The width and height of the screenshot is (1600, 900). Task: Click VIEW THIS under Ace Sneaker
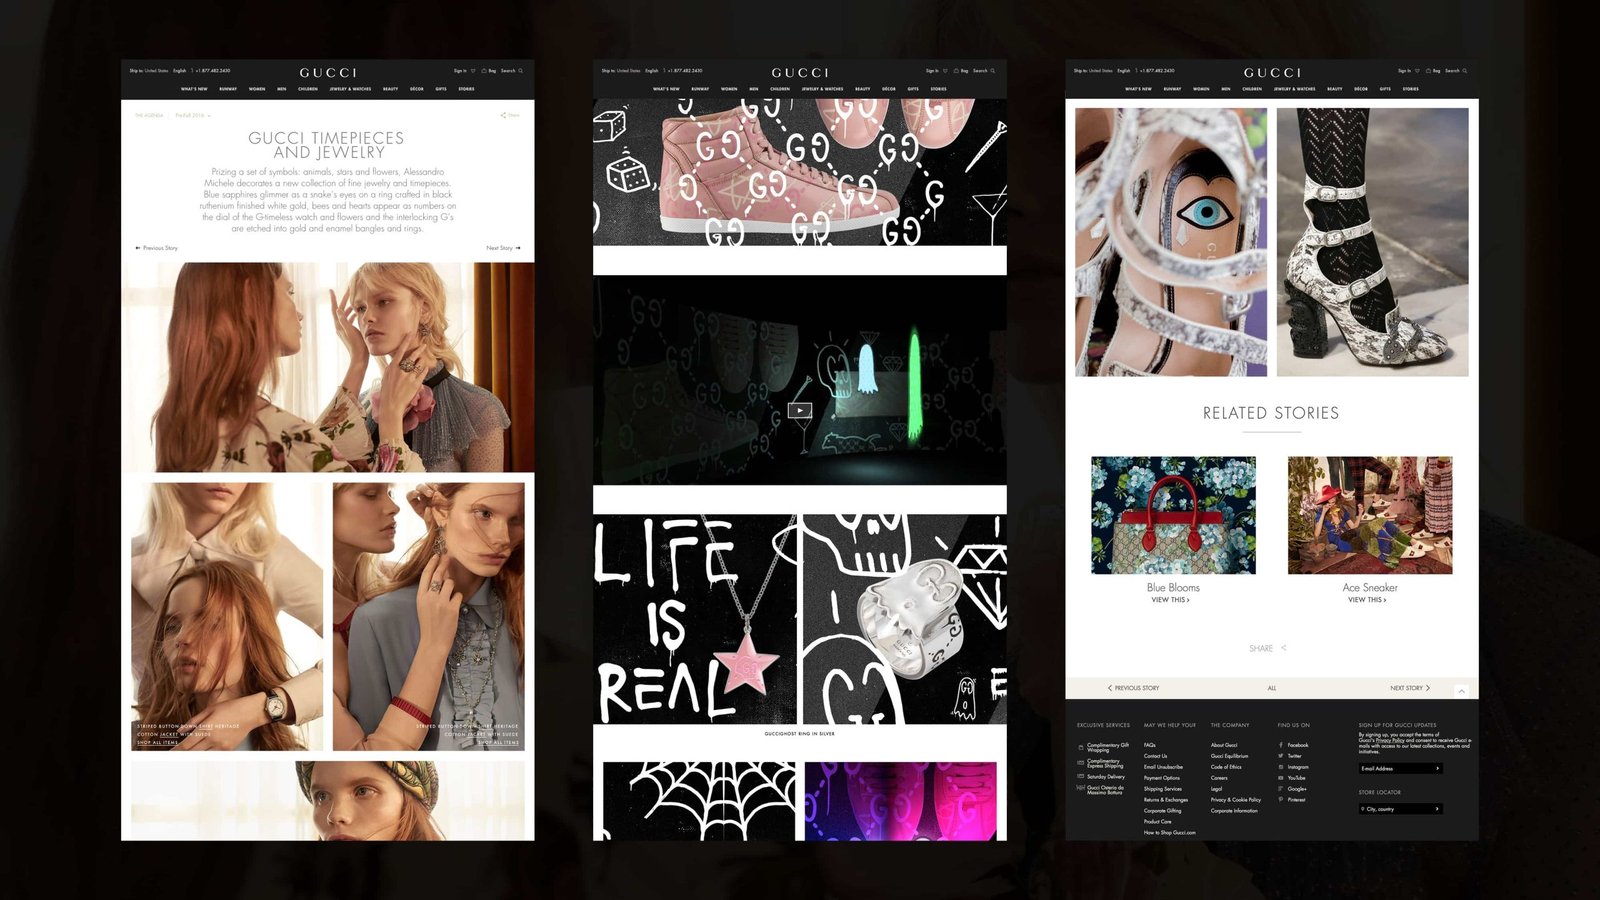coord(1367,600)
